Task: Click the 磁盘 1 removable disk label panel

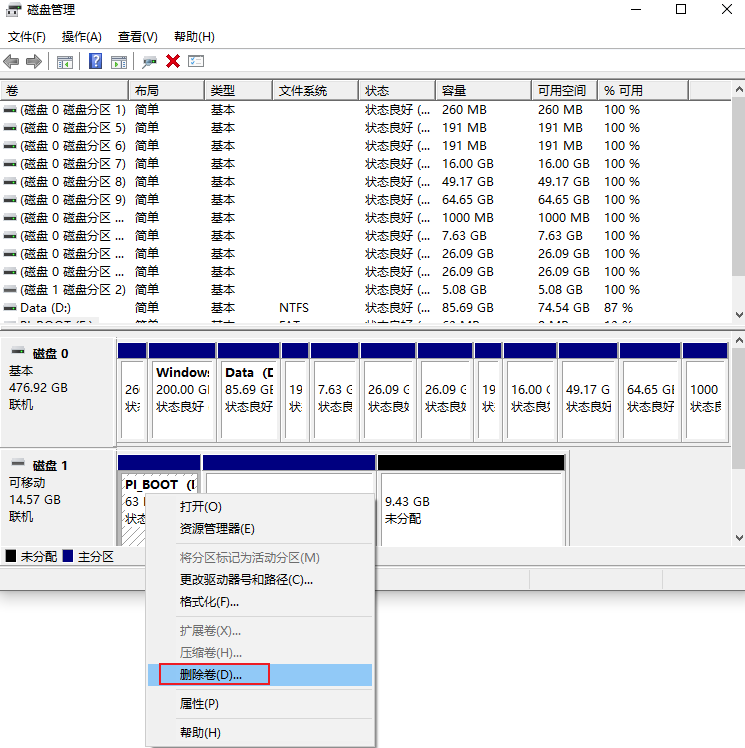Action: [58, 496]
